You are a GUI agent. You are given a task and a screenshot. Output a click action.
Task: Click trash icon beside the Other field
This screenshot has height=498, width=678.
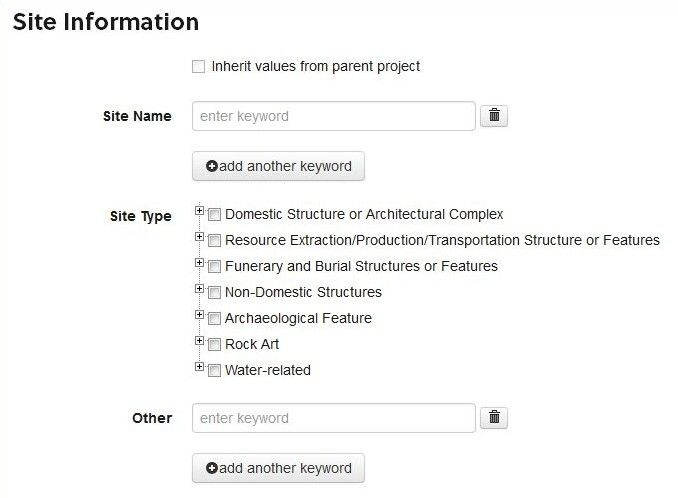click(x=494, y=418)
